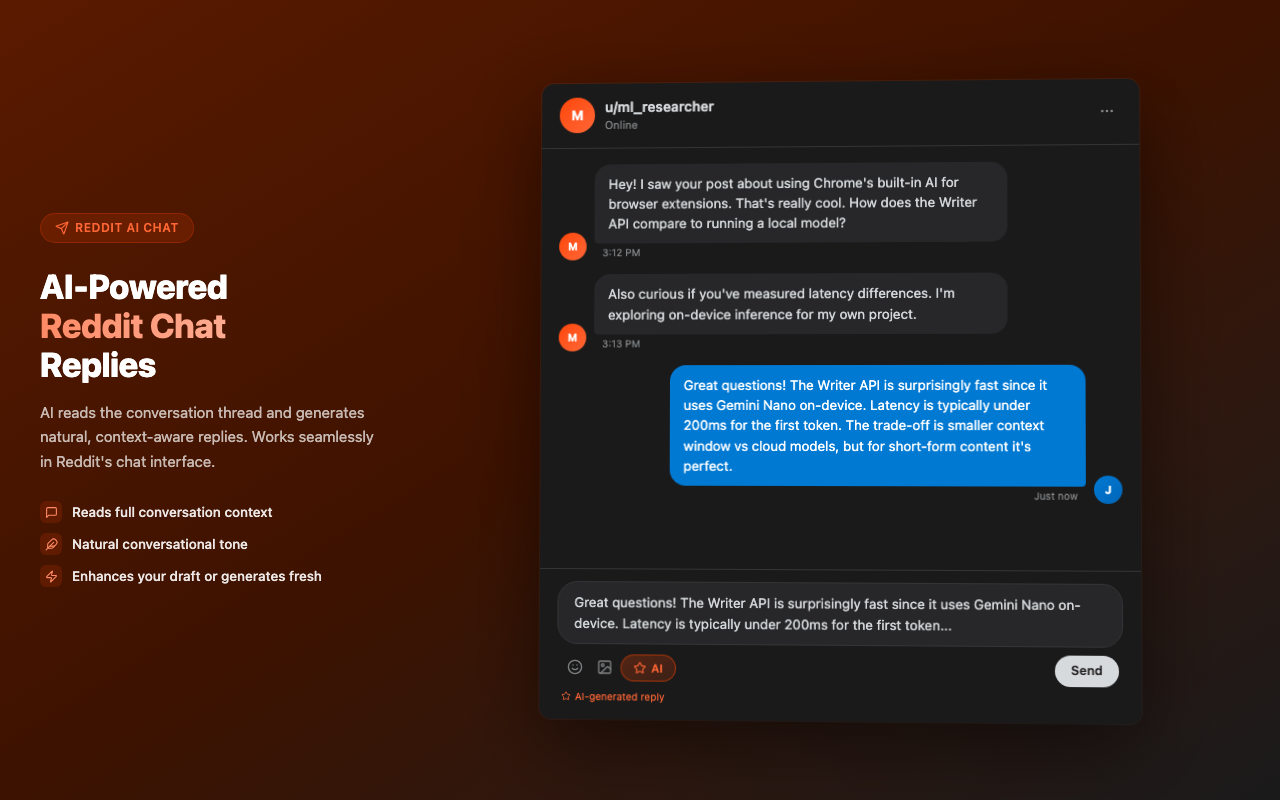Select the star AI icon in the composer
The image size is (1280, 800).
click(x=638, y=667)
